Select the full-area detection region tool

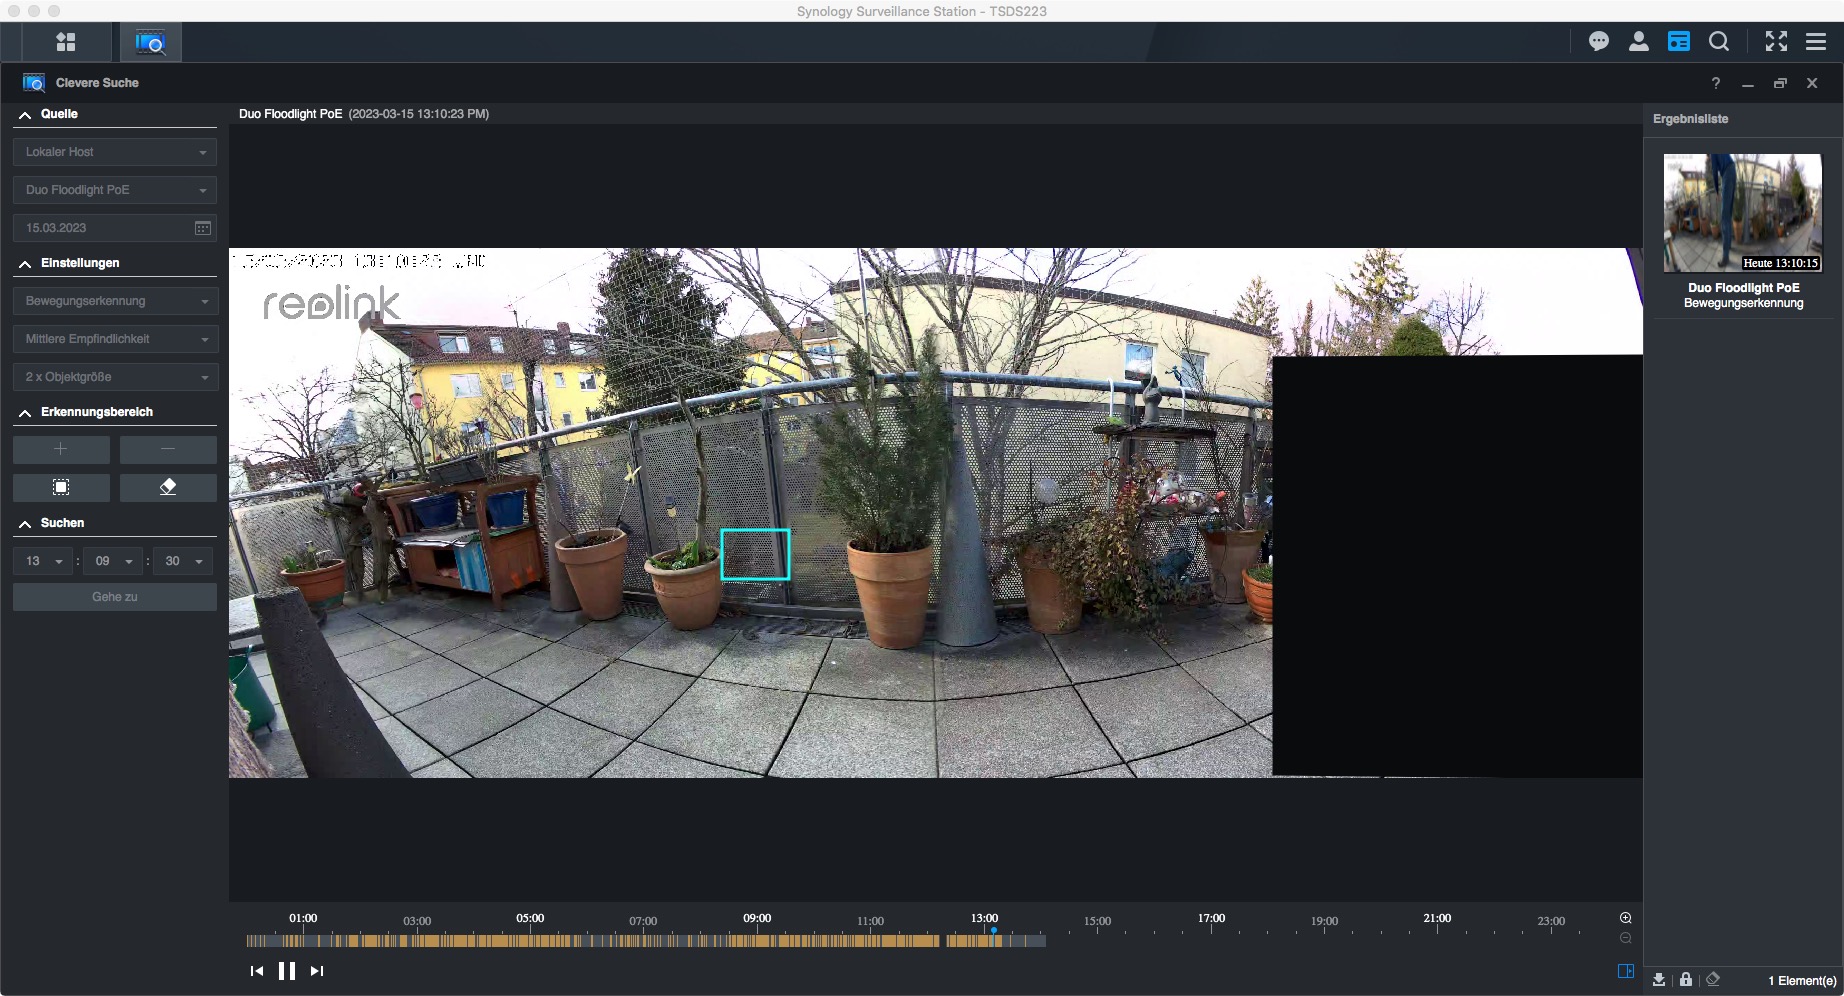click(x=61, y=487)
